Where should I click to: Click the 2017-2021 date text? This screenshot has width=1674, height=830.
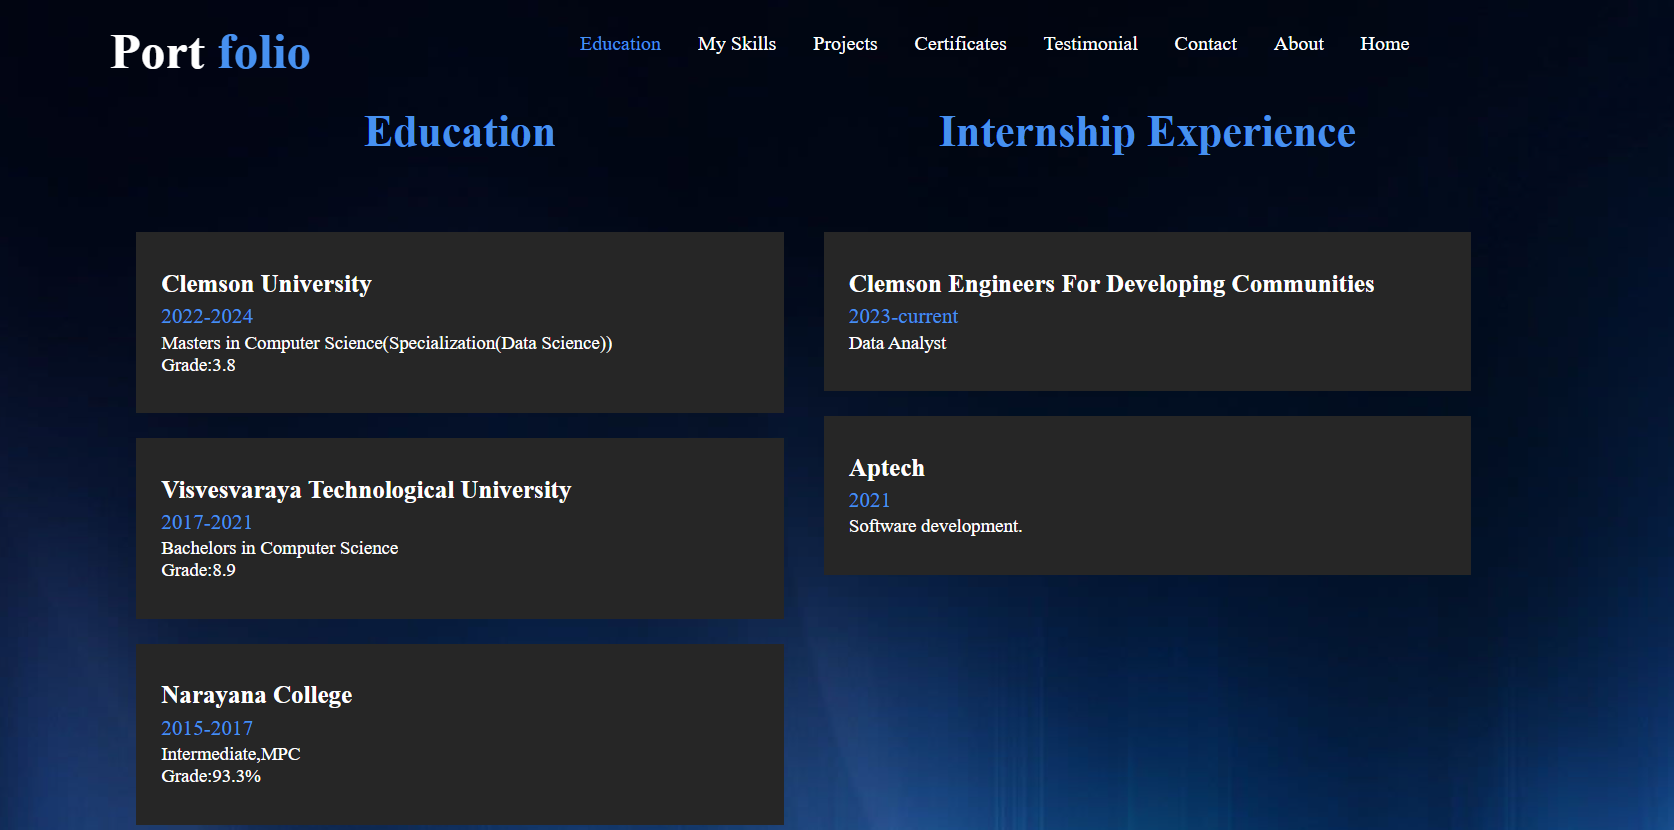coord(207,522)
